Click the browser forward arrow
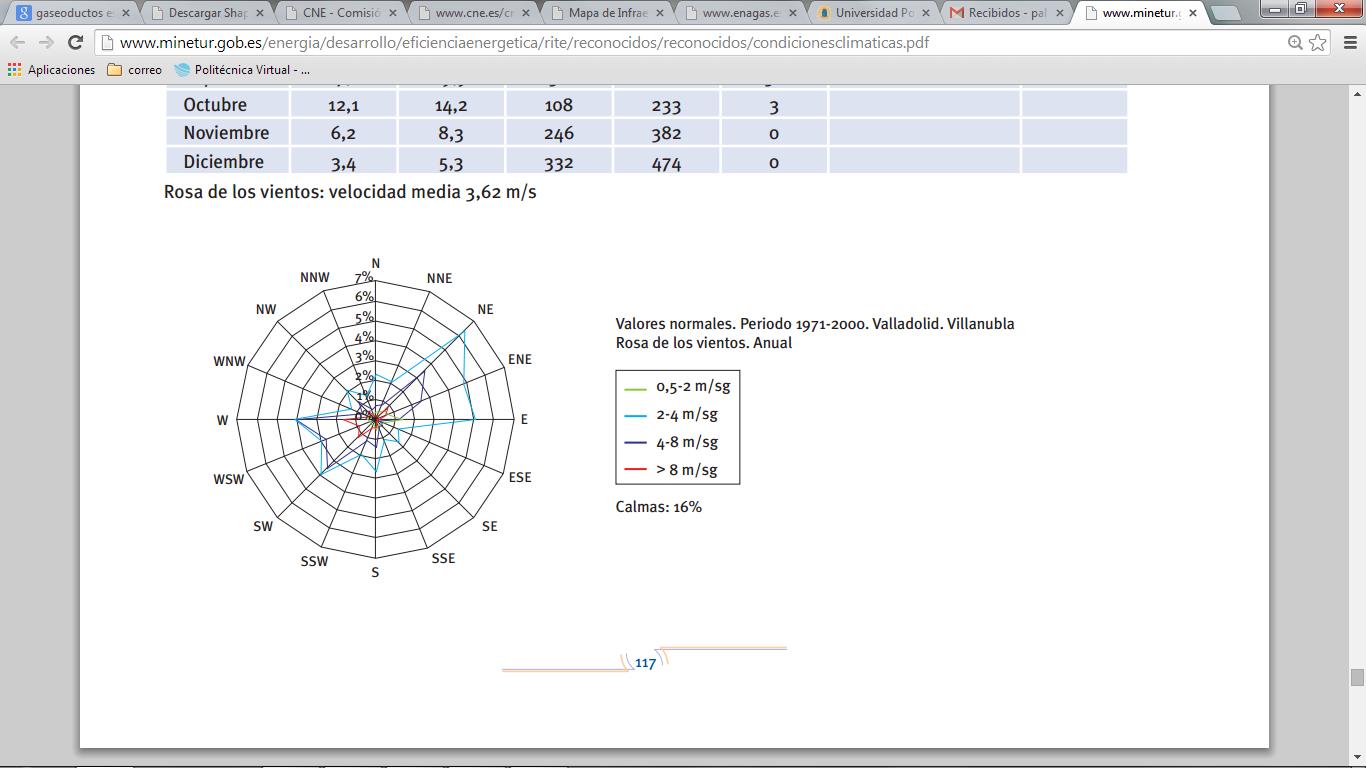Image resolution: width=1366 pixels, height=768 pixels. pos(46,43)
